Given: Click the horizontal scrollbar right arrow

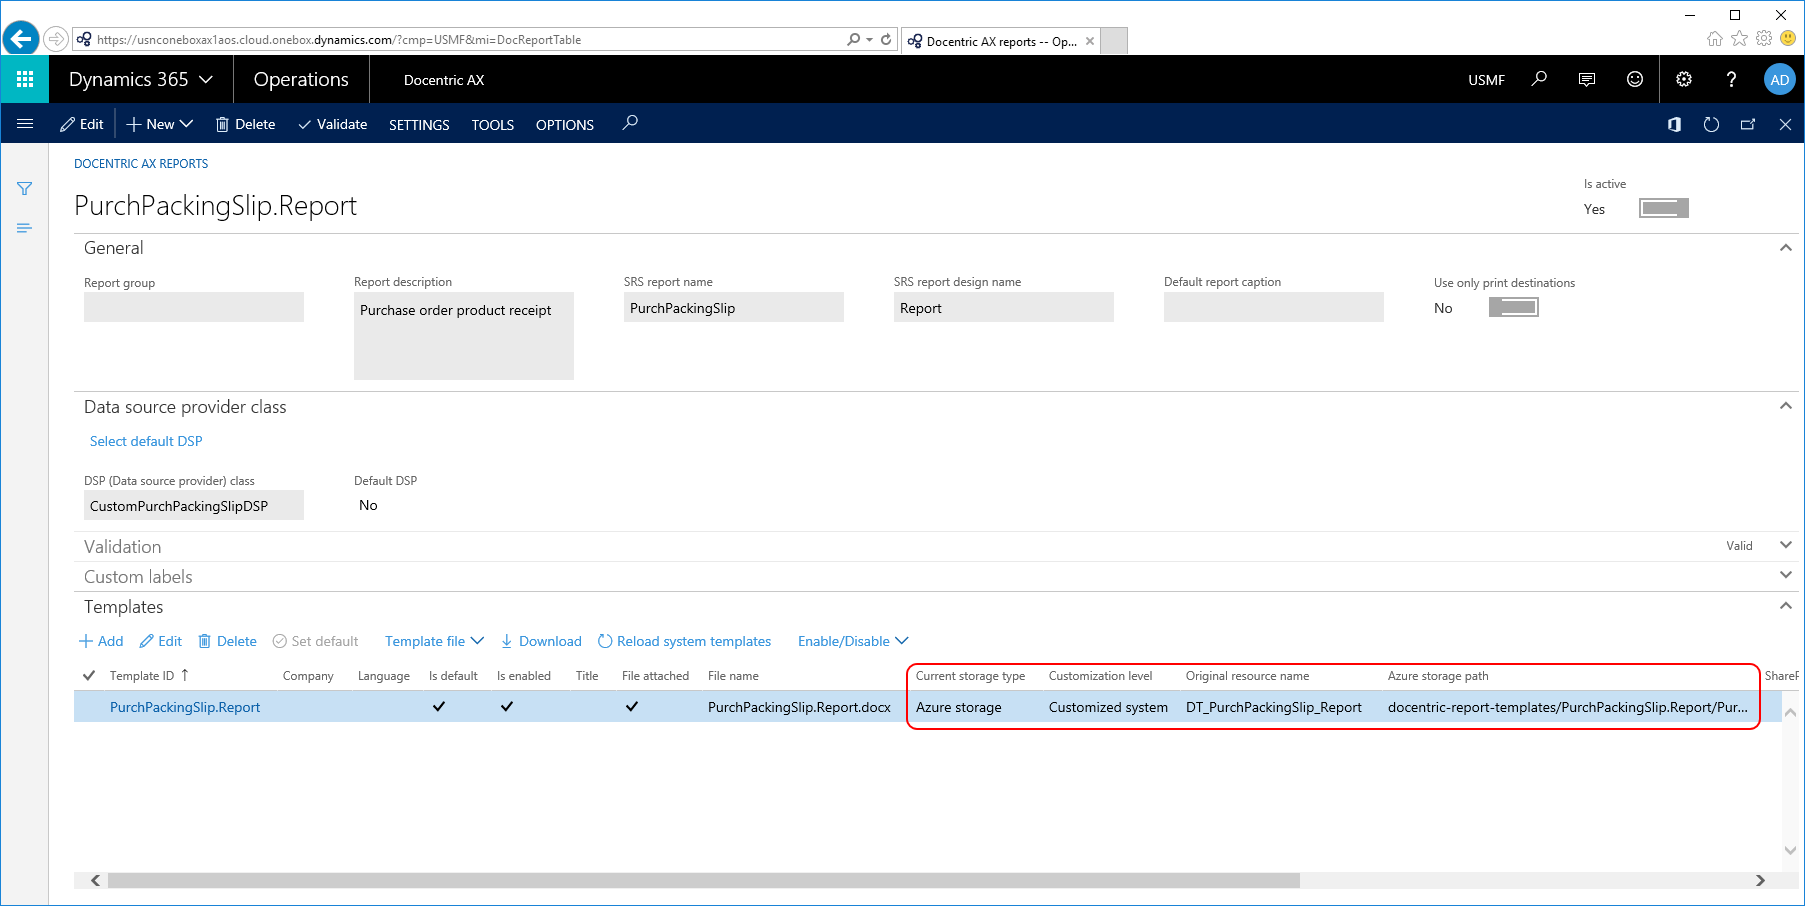Looking at the screenshot, I should (1760, 880).
